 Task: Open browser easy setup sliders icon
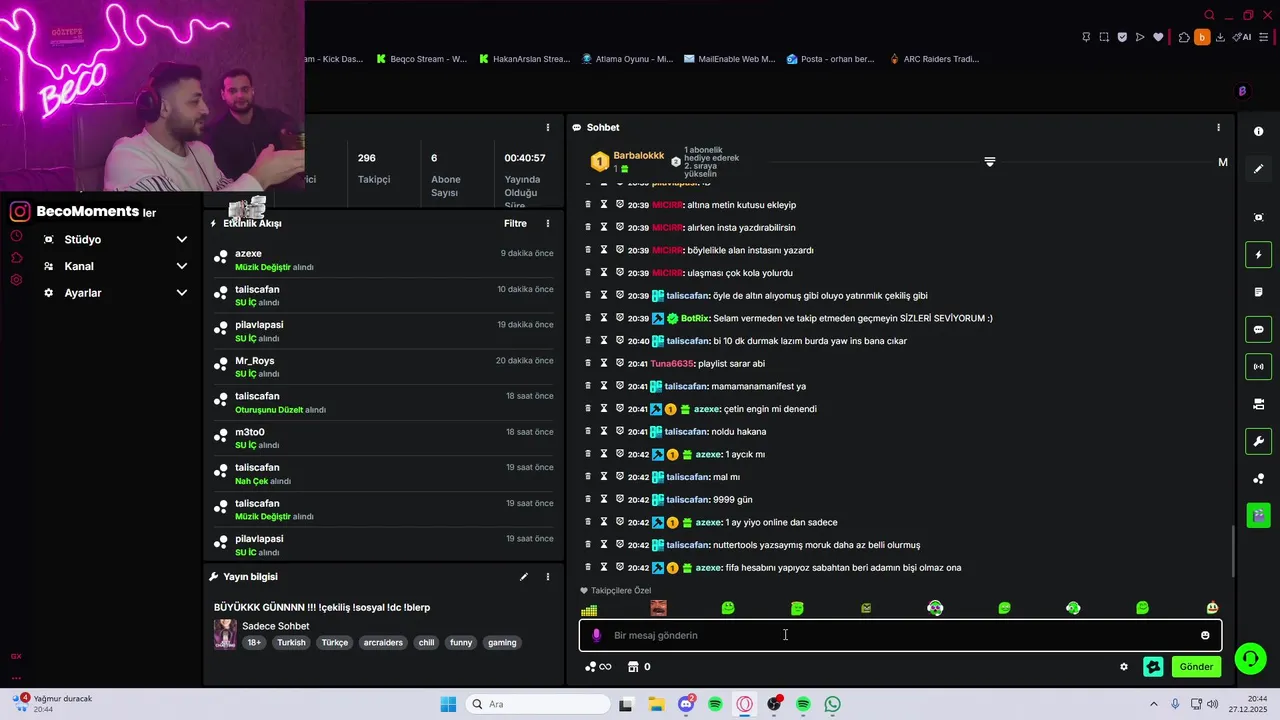(x=1265, y=37)
